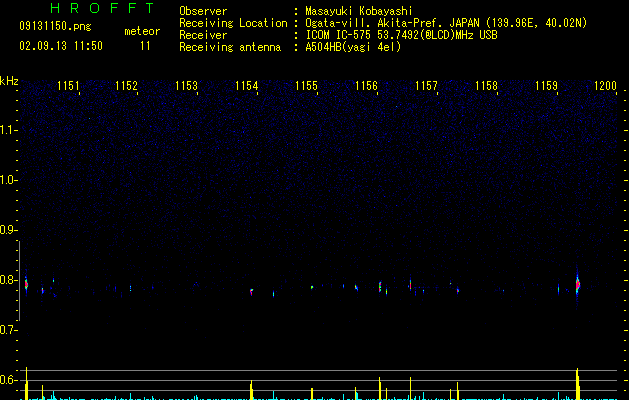Click the HROFFT title text
This screenshot has width=629, height=400.
pyautogui.click(x=102, y=8)
